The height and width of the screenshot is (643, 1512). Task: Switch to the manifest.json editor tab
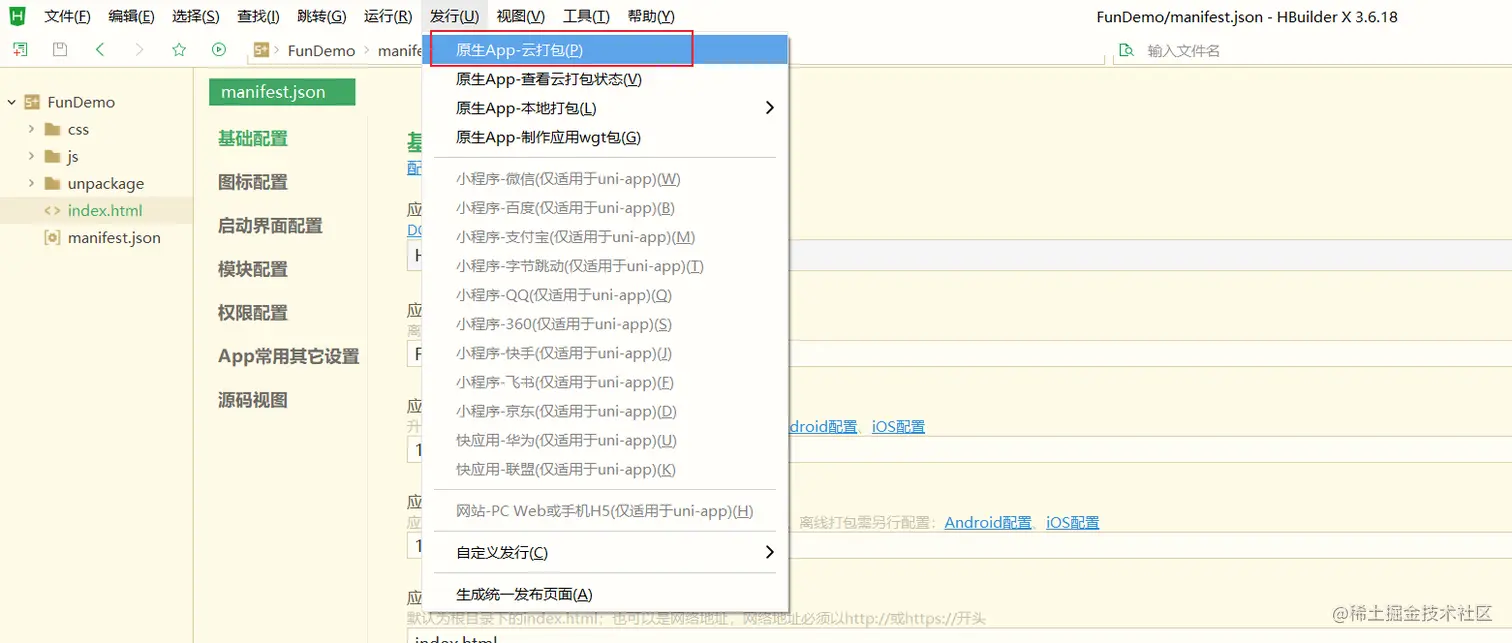pos(282,91)
